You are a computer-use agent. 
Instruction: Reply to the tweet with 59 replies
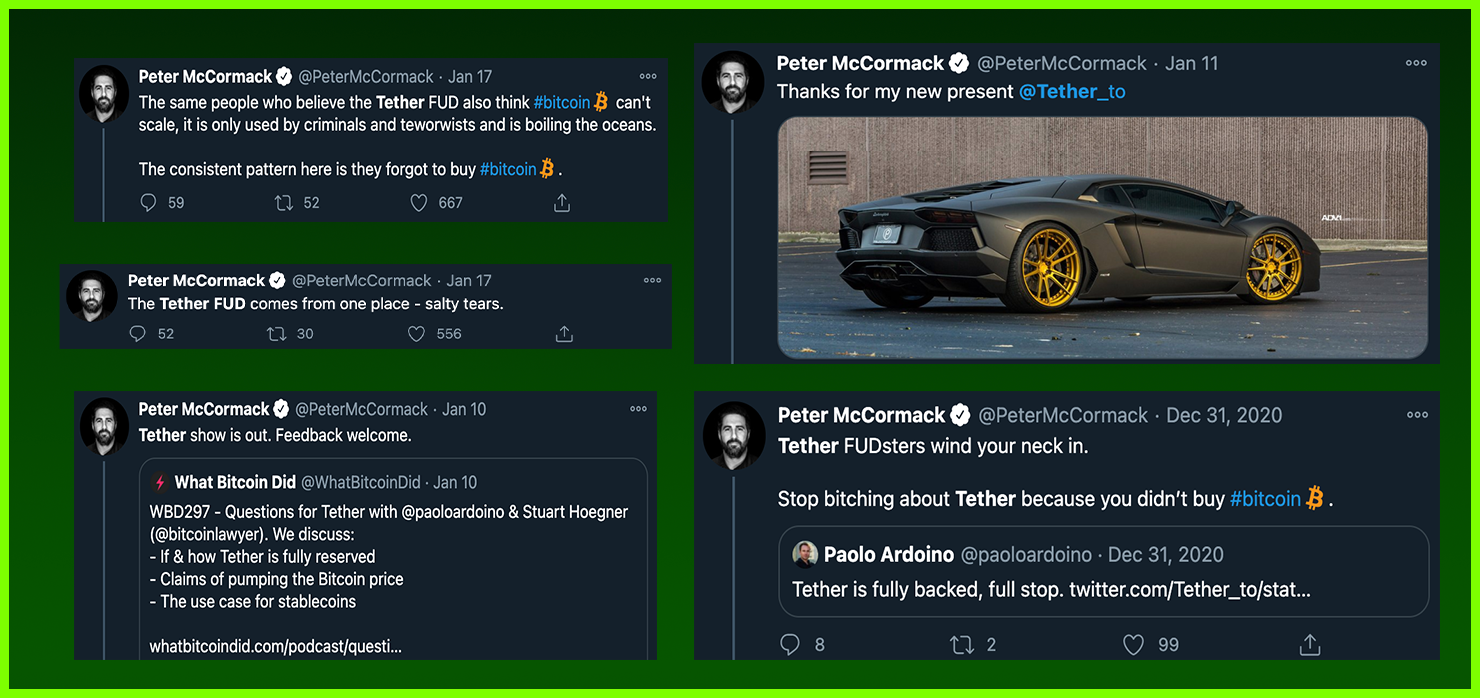pos(149,203)
